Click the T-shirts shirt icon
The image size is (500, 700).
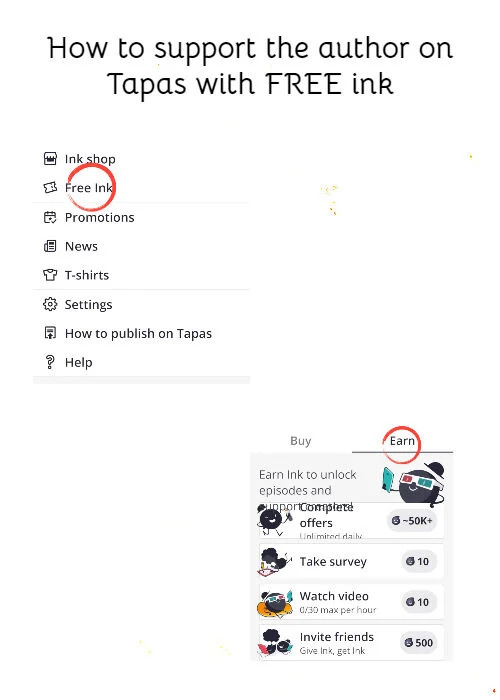(50, 275)
